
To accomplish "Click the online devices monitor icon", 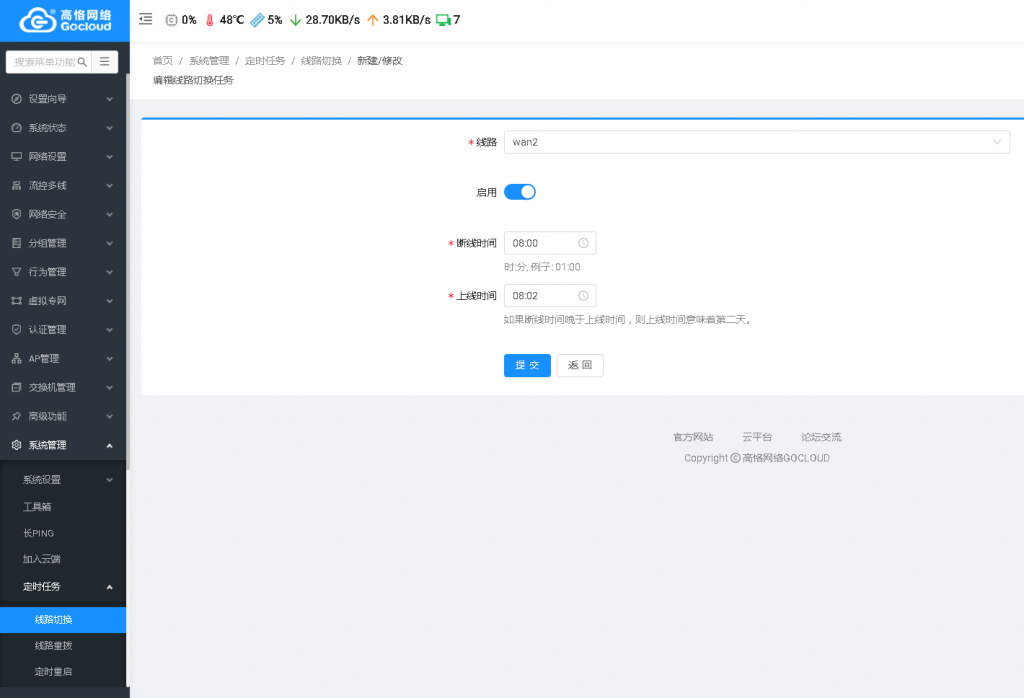I will (x=443, y=19).
